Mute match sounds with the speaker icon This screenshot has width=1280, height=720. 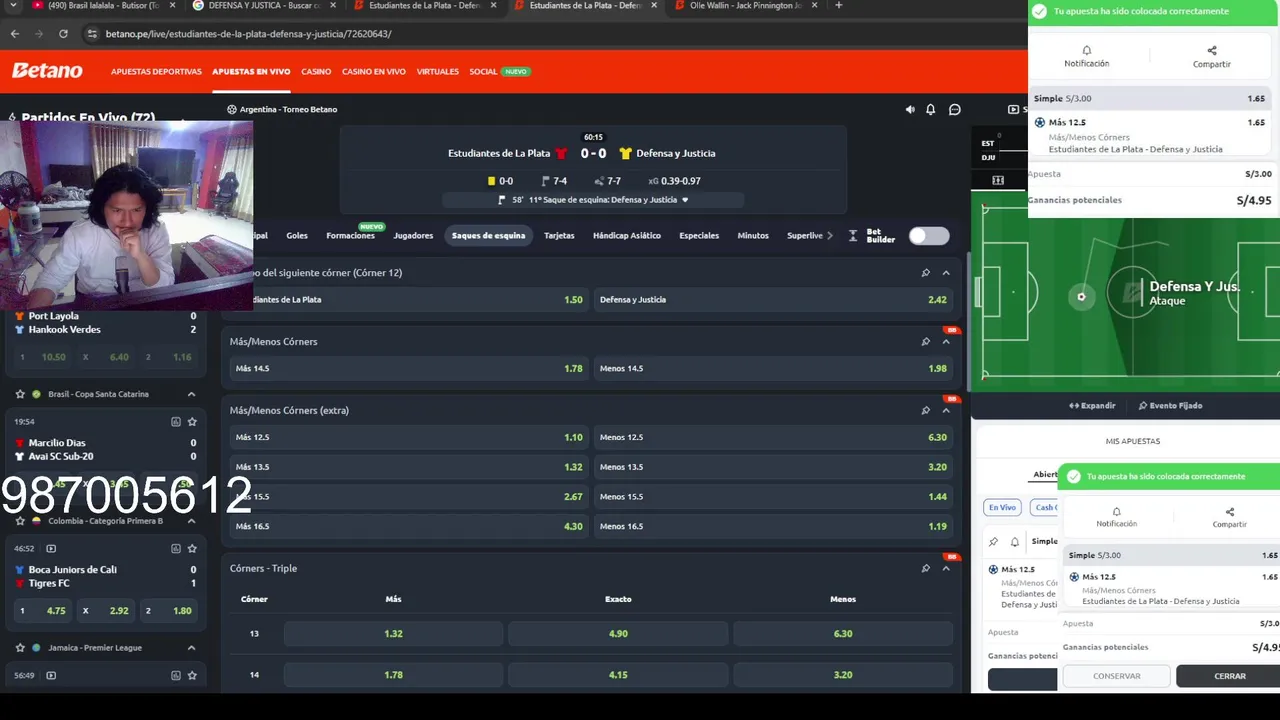[x=910, y=110]
